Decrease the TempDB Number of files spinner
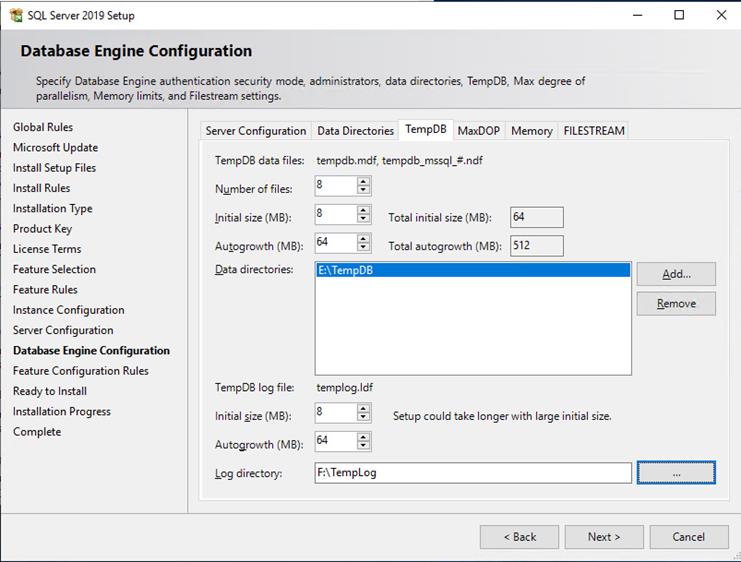This screenshot has width=741, height=562. coord(363,190)
